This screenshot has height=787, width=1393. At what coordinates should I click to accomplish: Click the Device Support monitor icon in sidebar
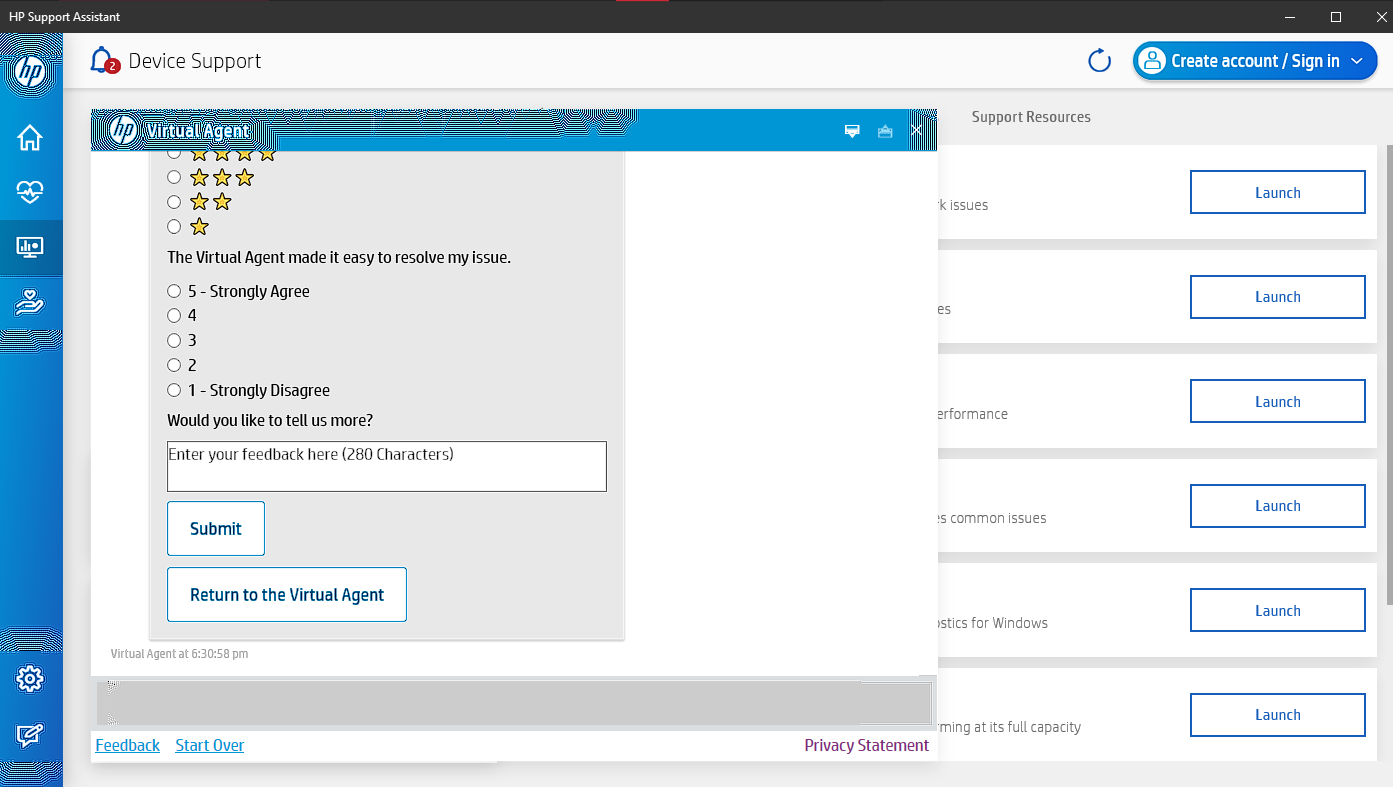[30, 248]
